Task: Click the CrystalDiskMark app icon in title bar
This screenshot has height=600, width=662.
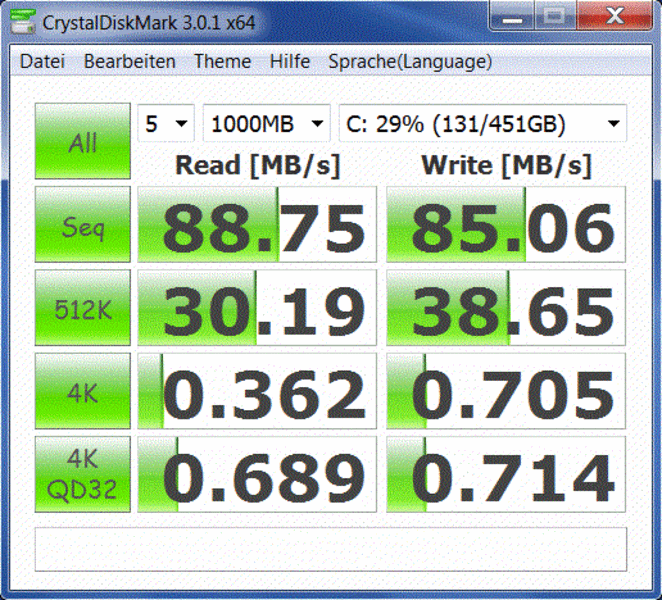Action: [x=23, y=21]
